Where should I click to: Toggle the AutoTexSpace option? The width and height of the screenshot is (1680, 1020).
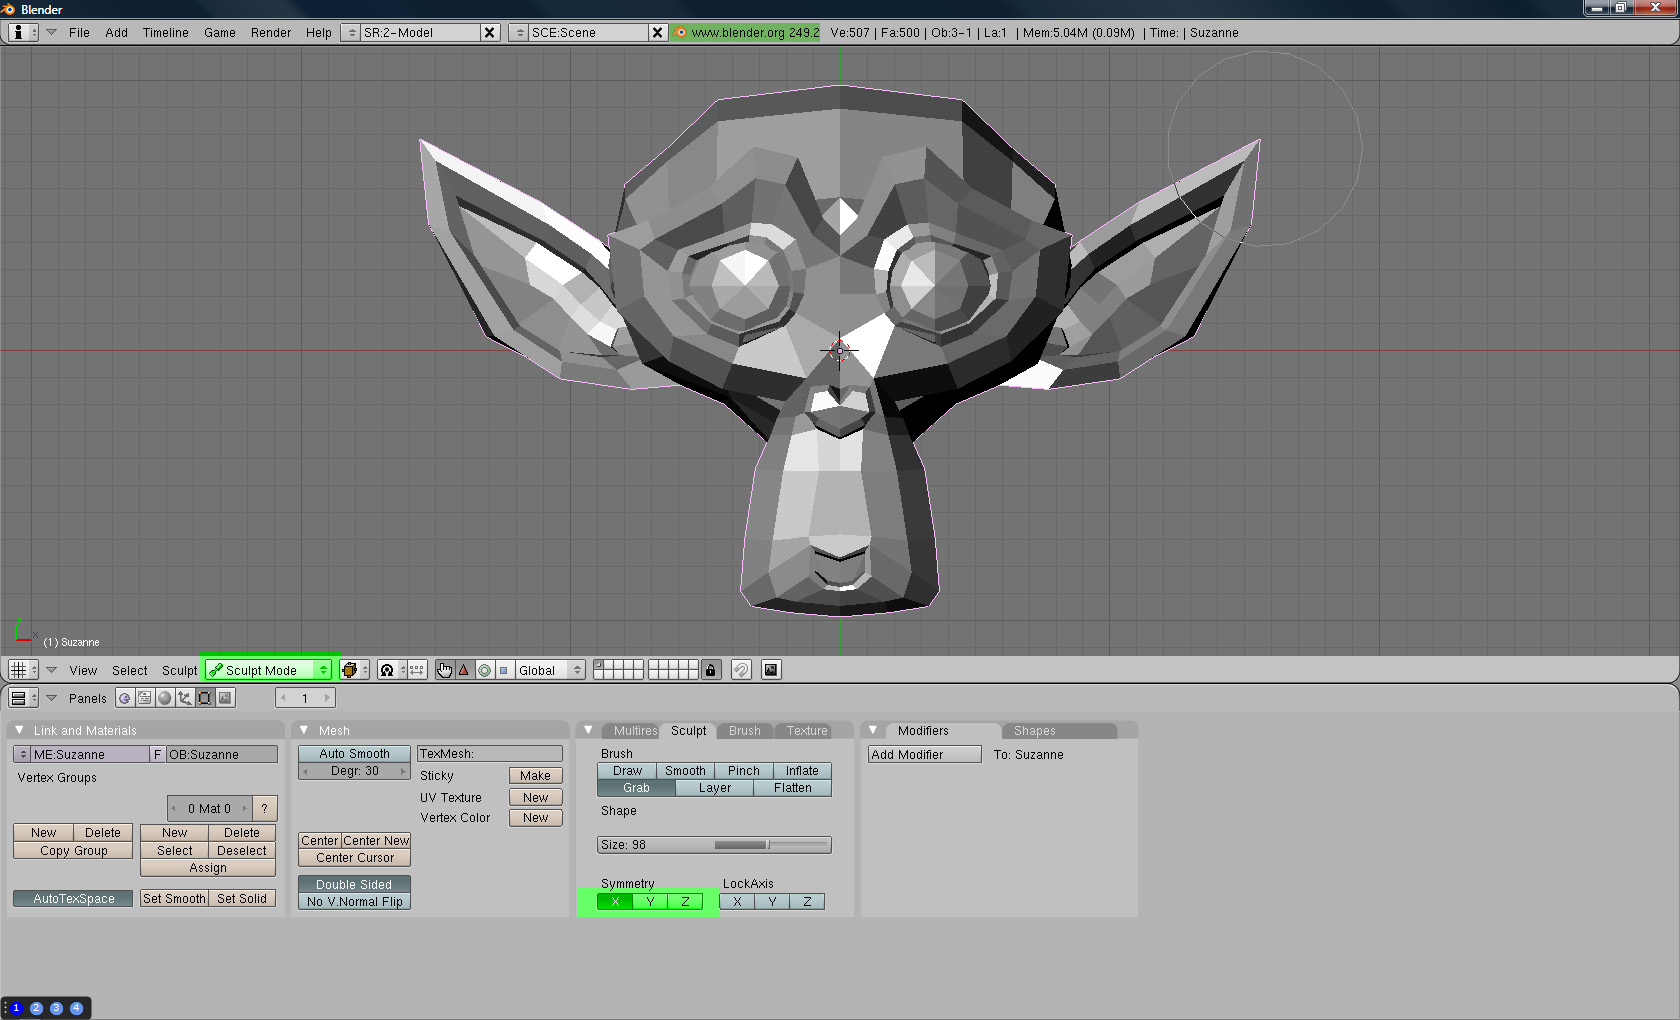pos(73,899)
